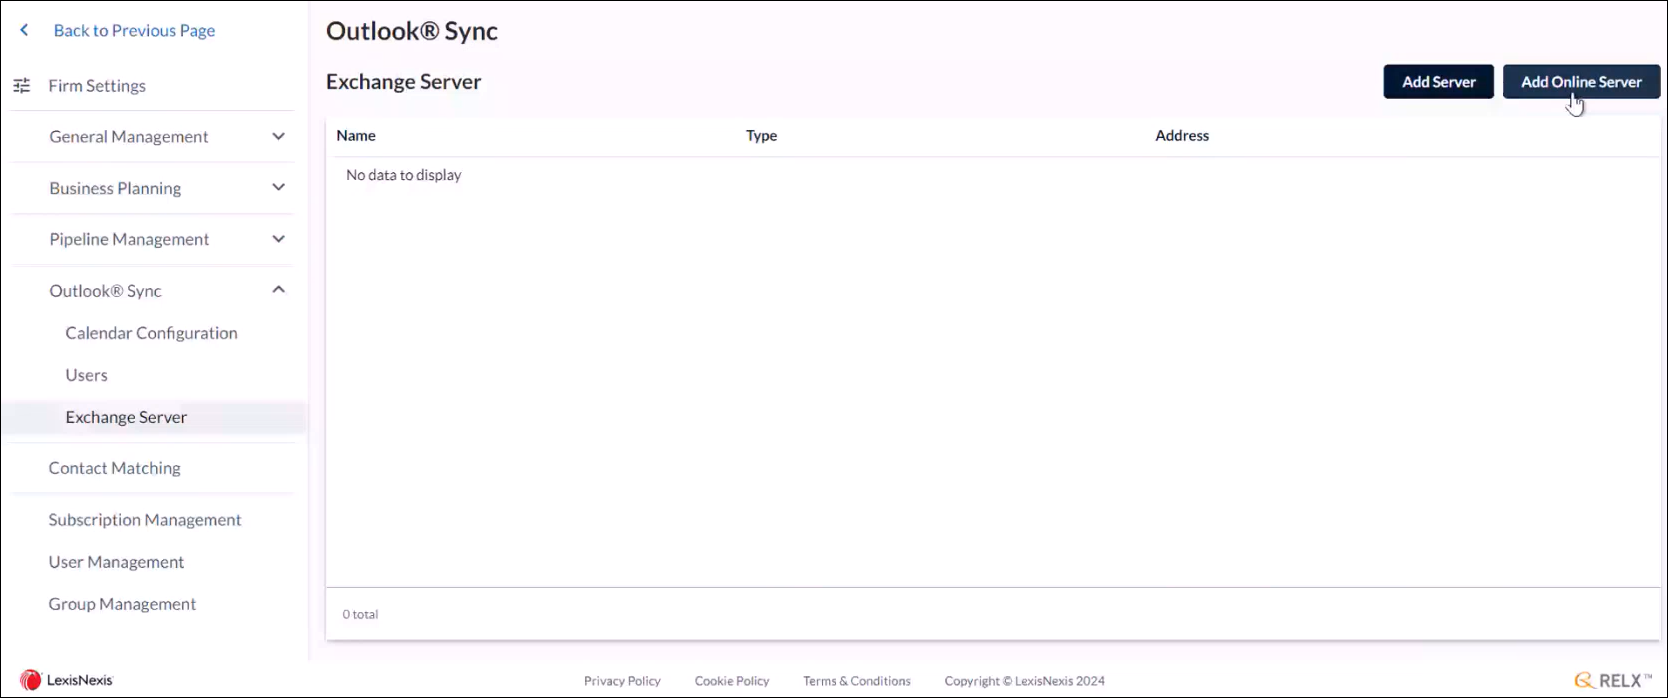Click the back arrow icon
The image size is (1668, 698).
[x=25, y=30]
